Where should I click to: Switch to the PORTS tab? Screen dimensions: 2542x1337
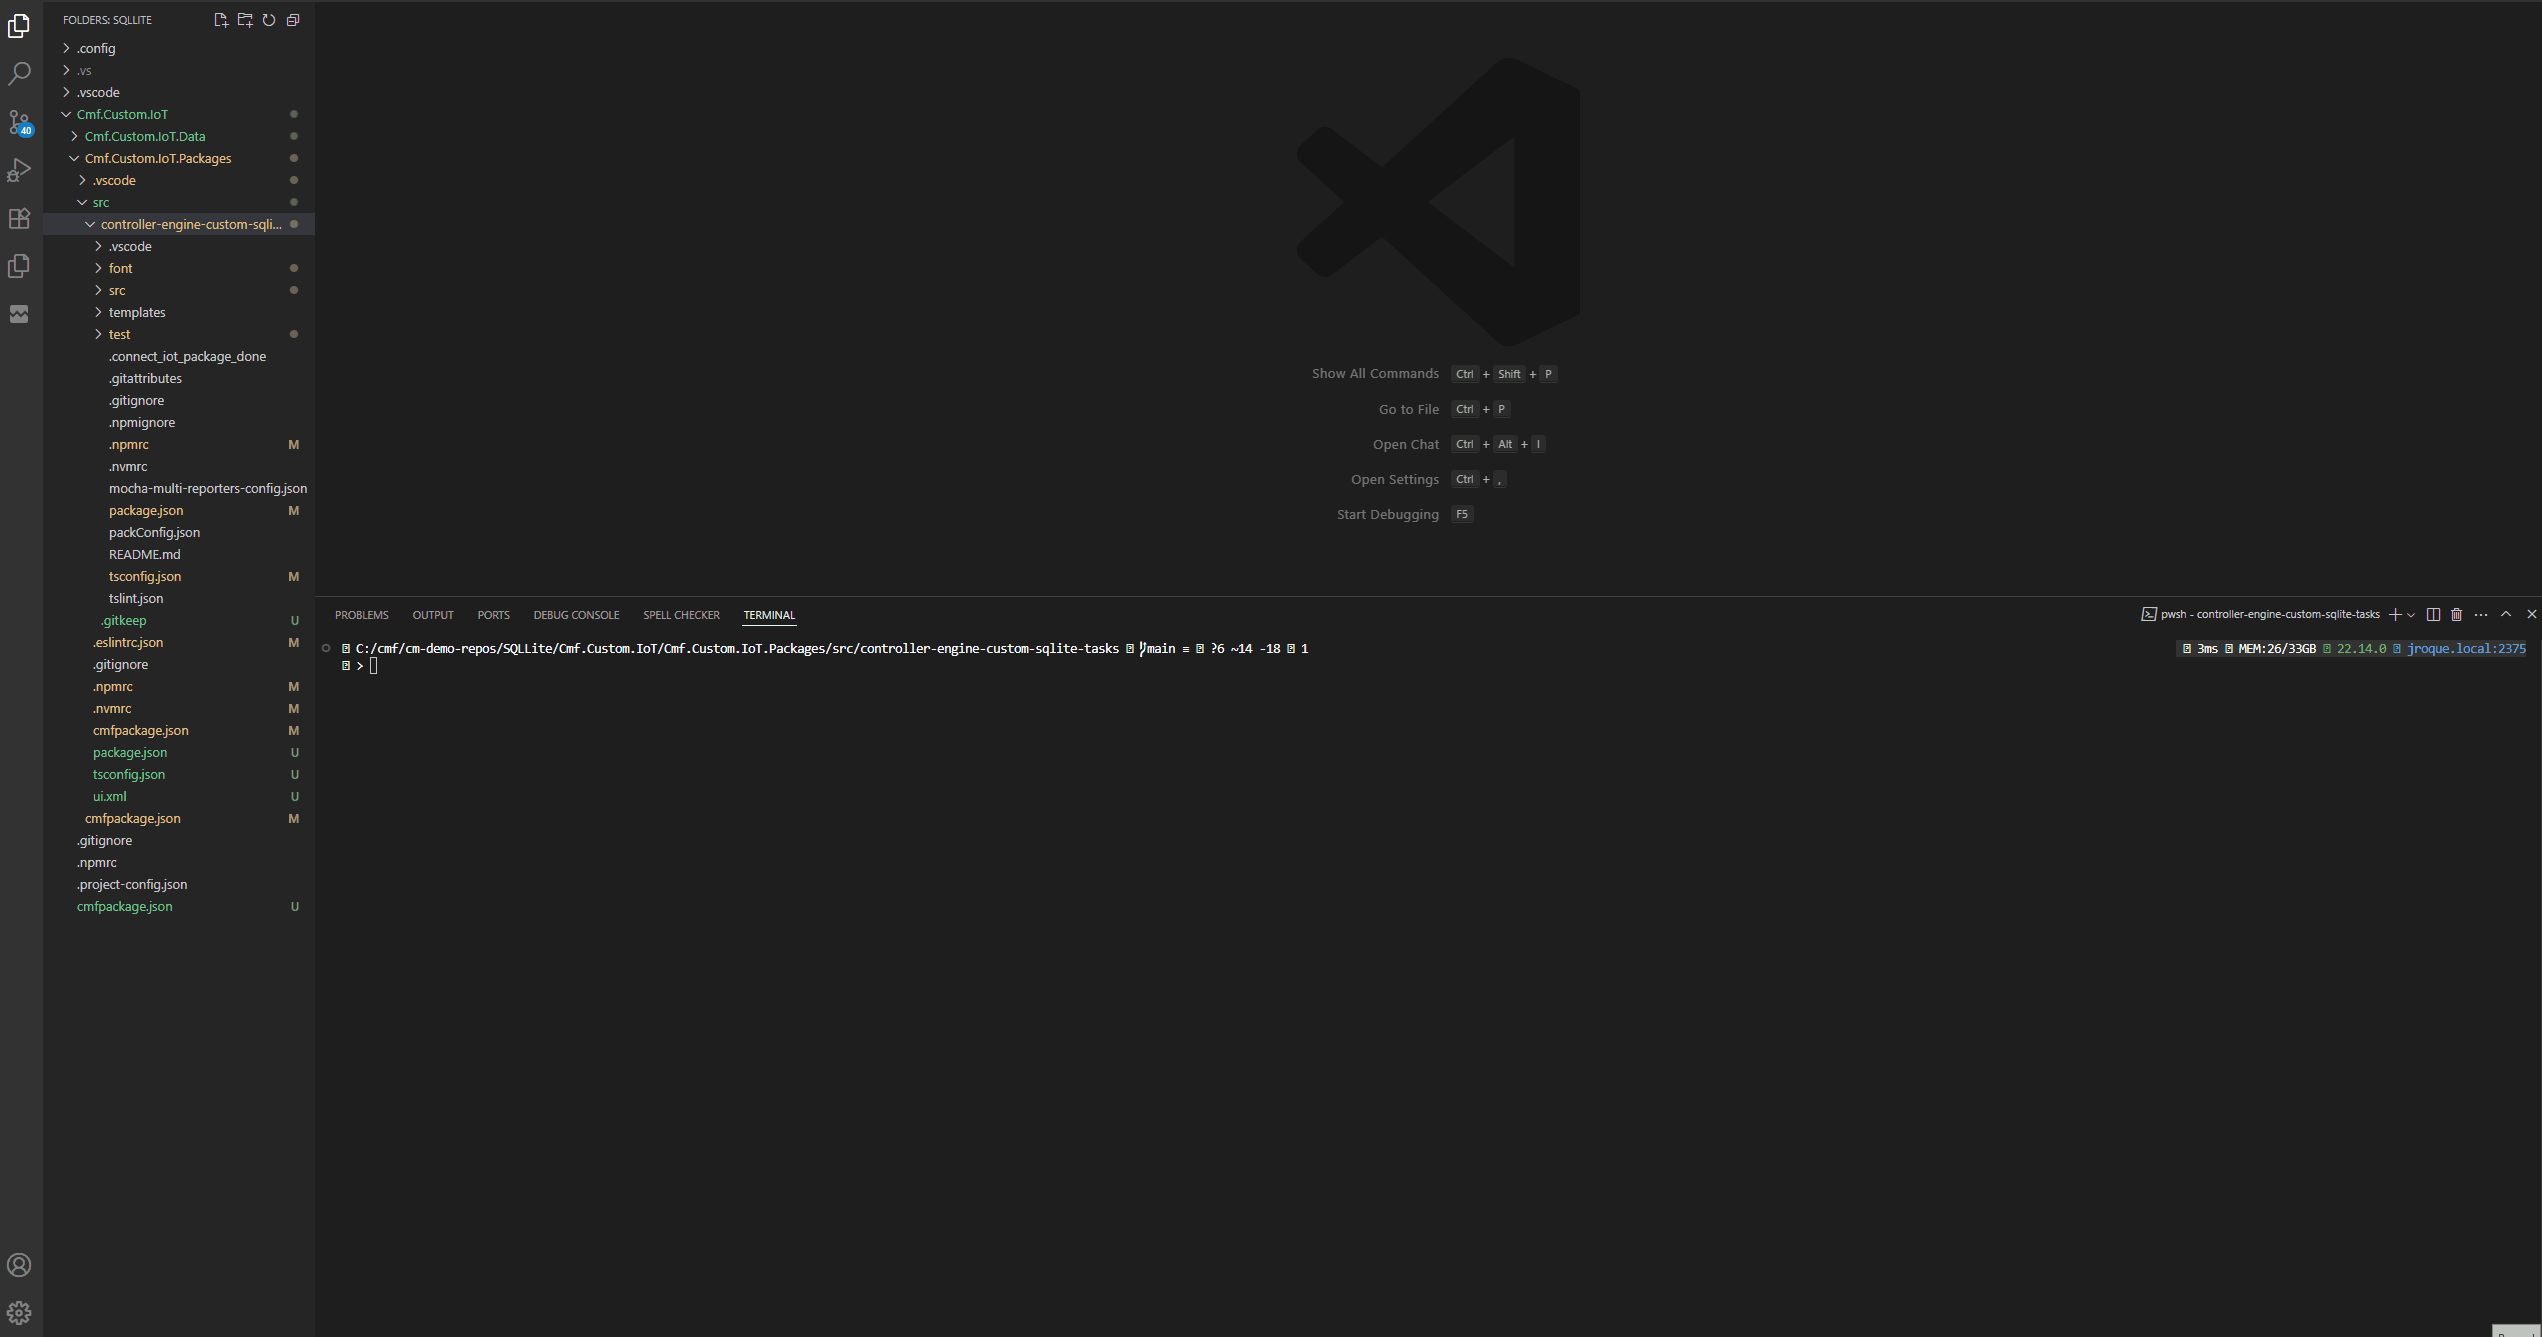pos(494,615)
